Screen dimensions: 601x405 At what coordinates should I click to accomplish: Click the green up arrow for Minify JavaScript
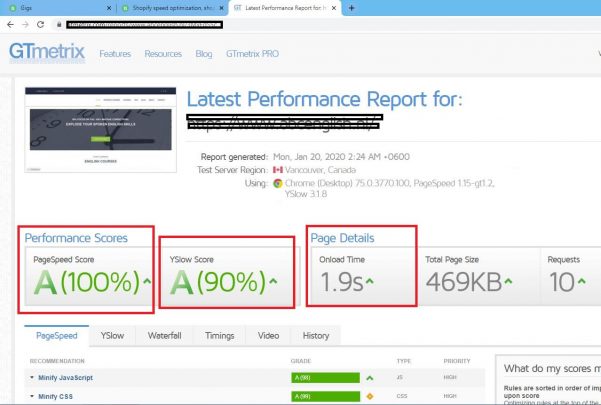click(369, 378)
